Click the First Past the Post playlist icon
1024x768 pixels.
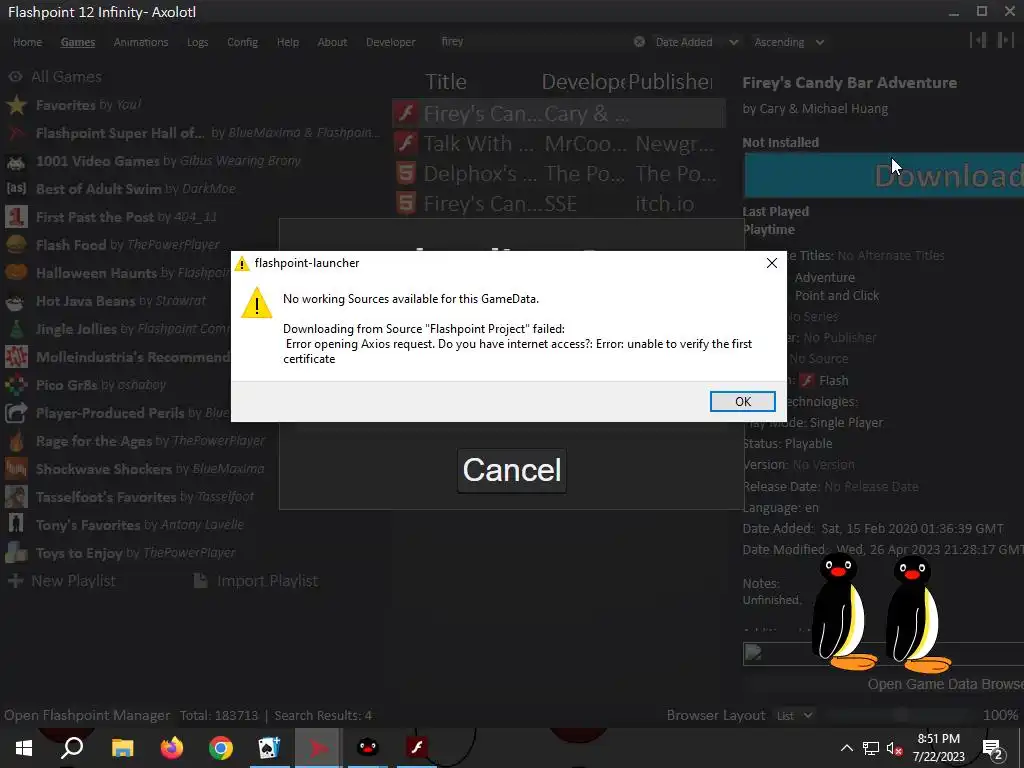point(16,217)
